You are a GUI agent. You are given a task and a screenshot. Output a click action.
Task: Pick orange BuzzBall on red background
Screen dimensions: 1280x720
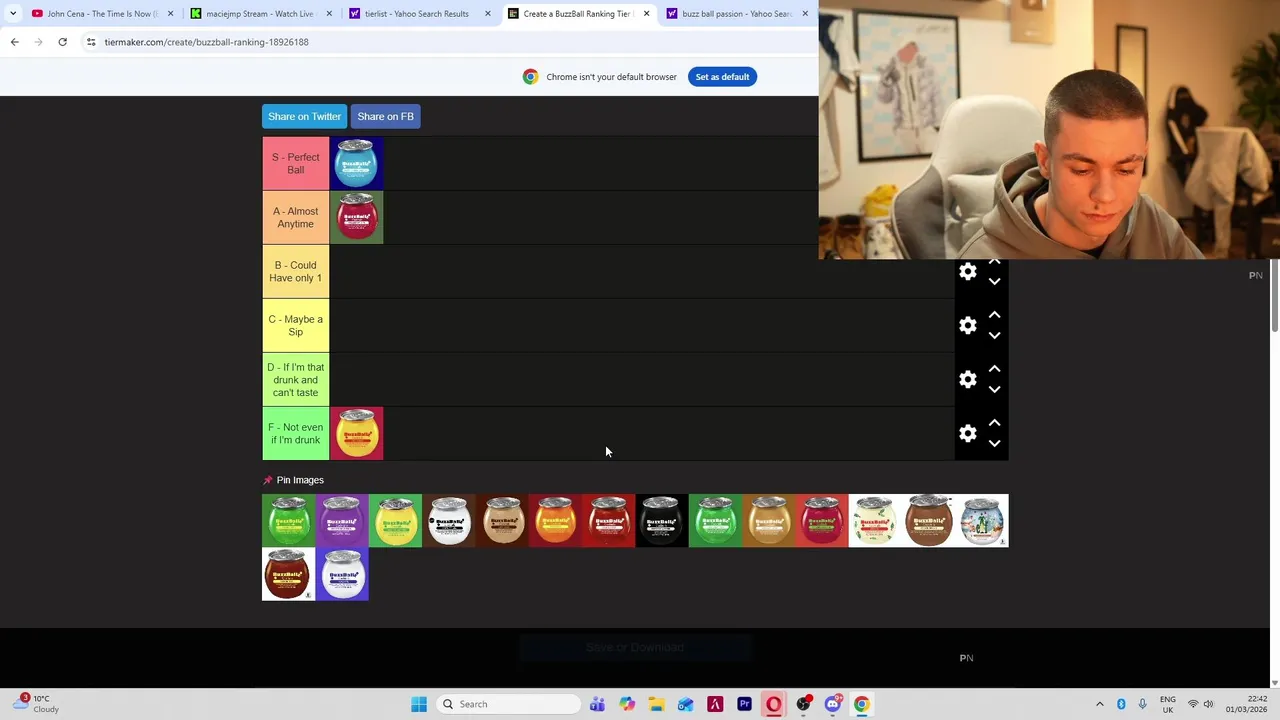pyautogui.click(x=556, y=520)
